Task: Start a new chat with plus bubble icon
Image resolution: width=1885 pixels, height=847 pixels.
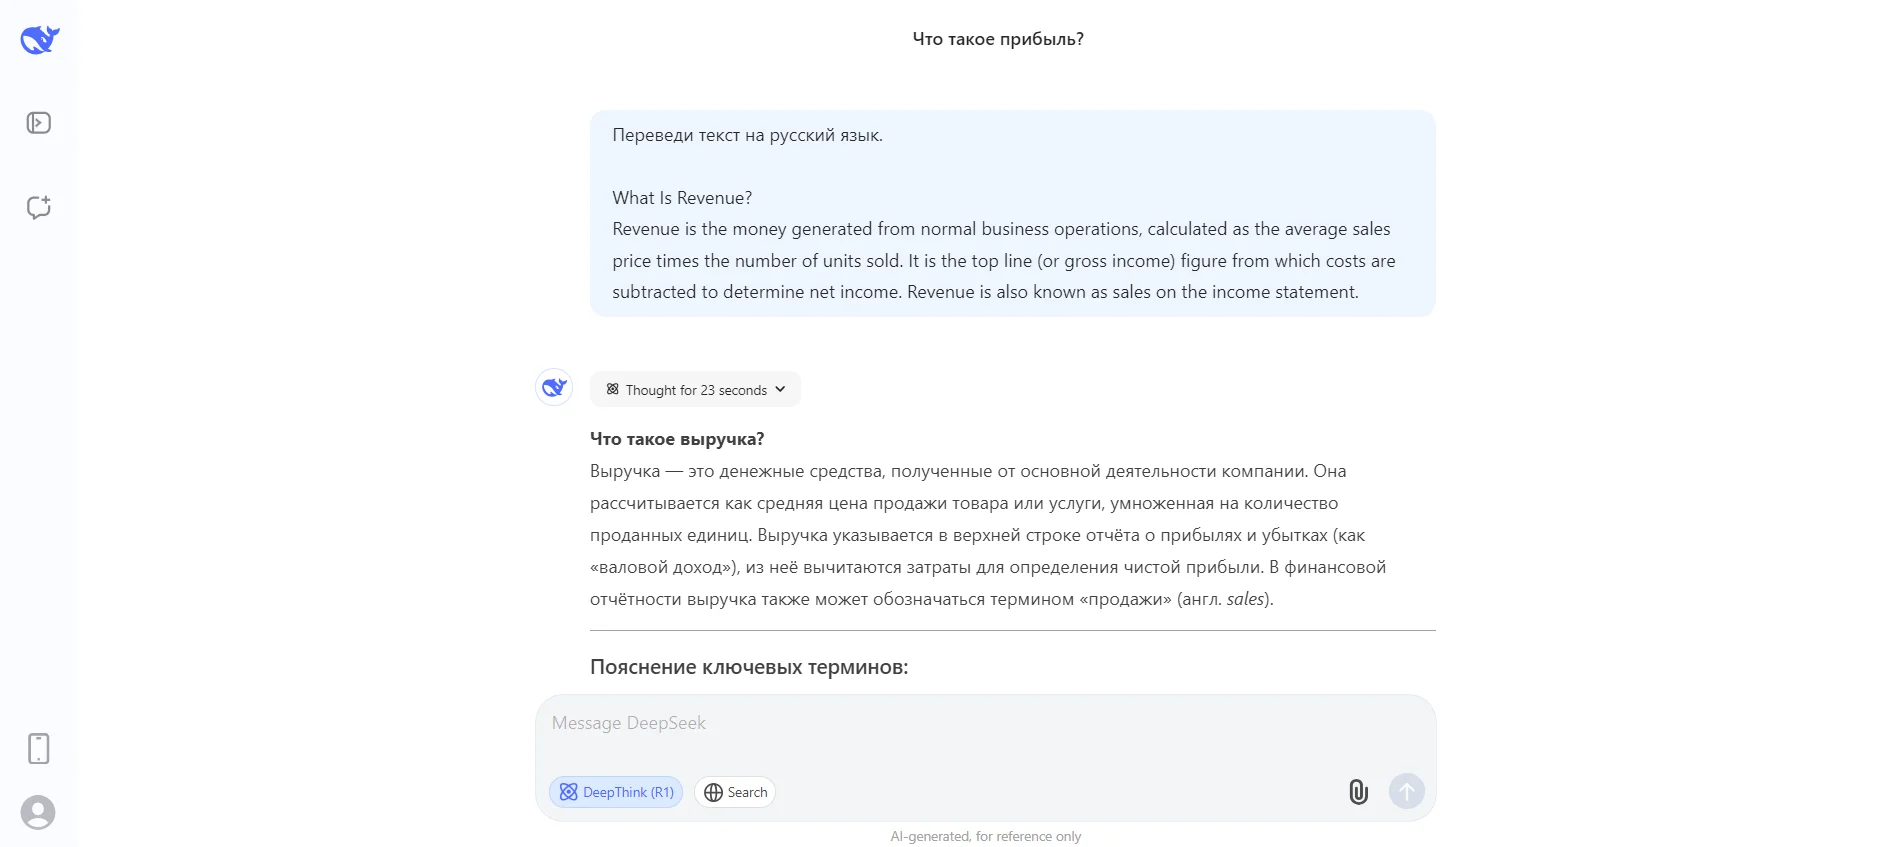Action: coord(39,207)
